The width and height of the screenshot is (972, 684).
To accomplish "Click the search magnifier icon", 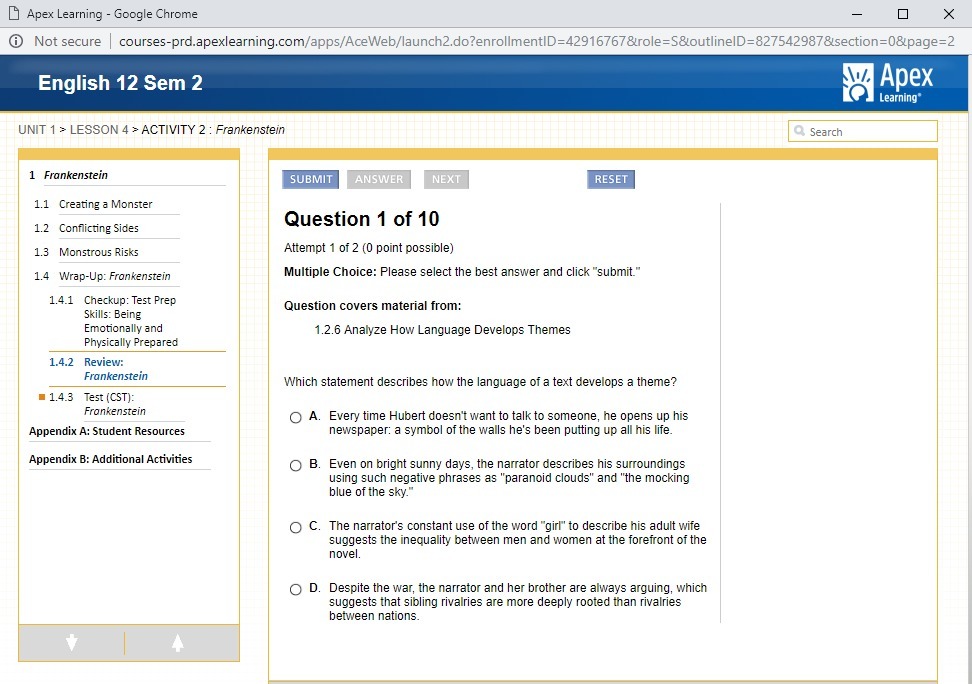I will (x=799, y=131).
